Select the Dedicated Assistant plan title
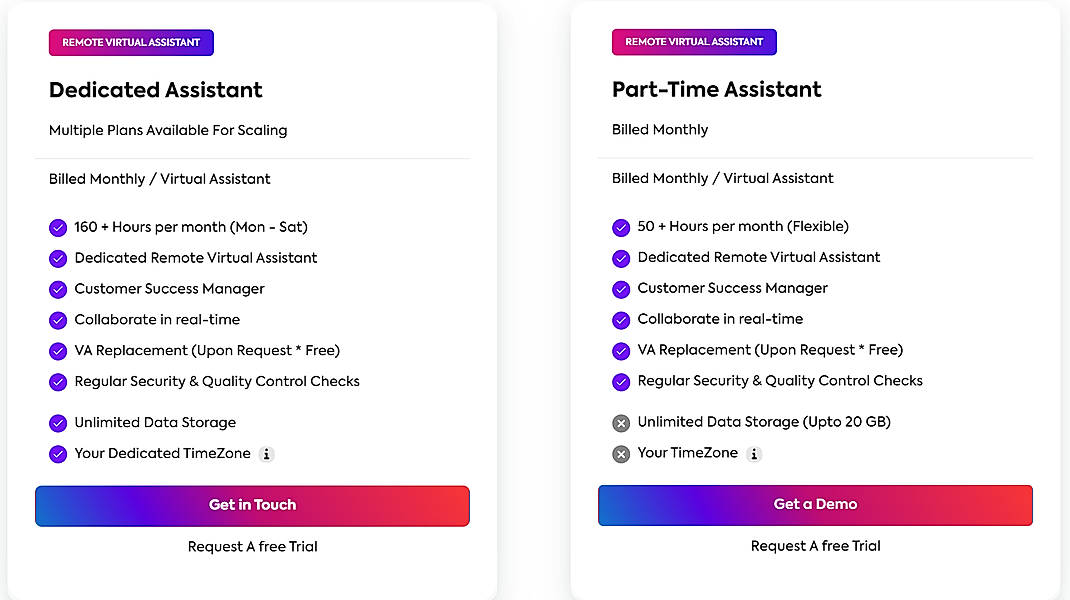Image resolution: width=1070 pixels, height=600 pixels. click(x=155, y=90)
